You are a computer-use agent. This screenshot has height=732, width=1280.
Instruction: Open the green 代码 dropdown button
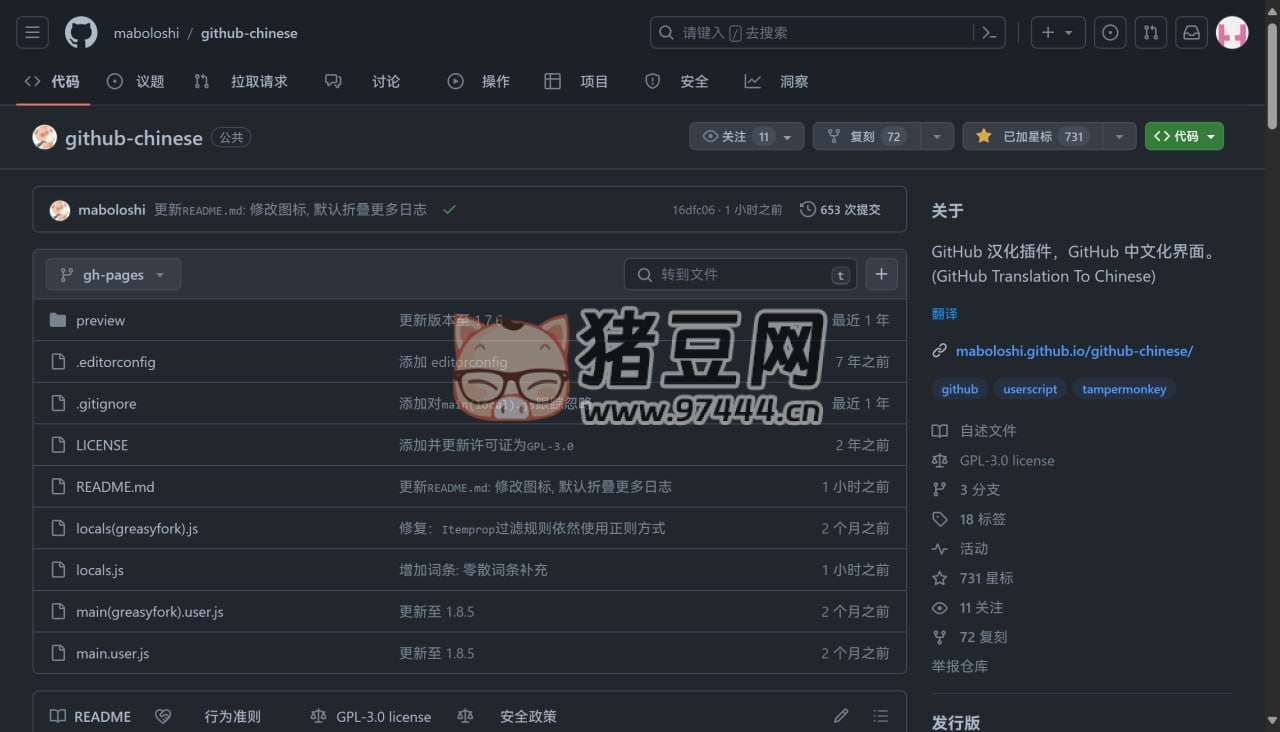1184,136
